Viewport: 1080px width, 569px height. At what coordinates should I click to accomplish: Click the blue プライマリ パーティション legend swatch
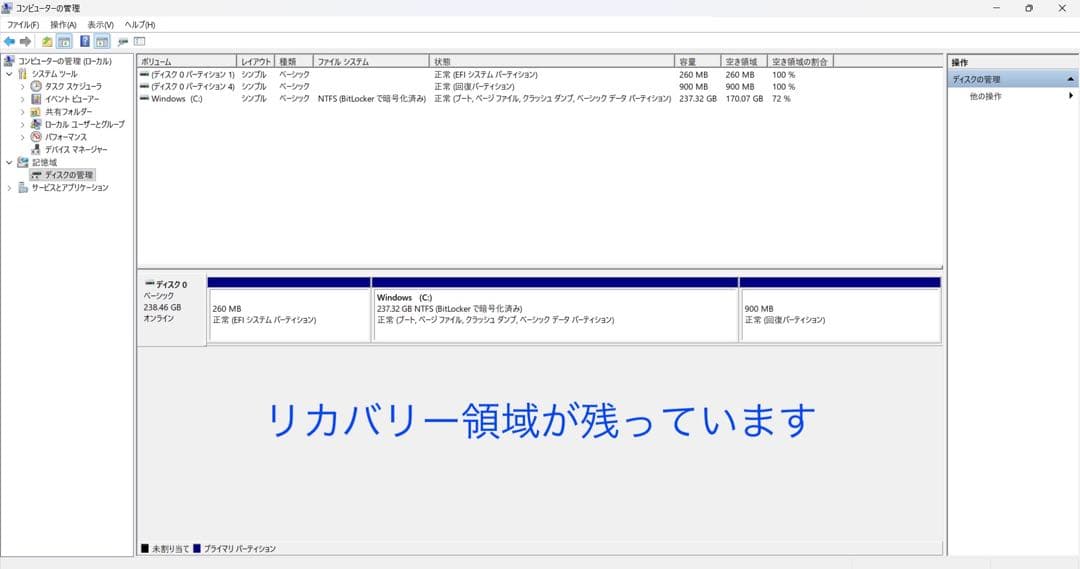pyautogui.click(x=197, y=548)
